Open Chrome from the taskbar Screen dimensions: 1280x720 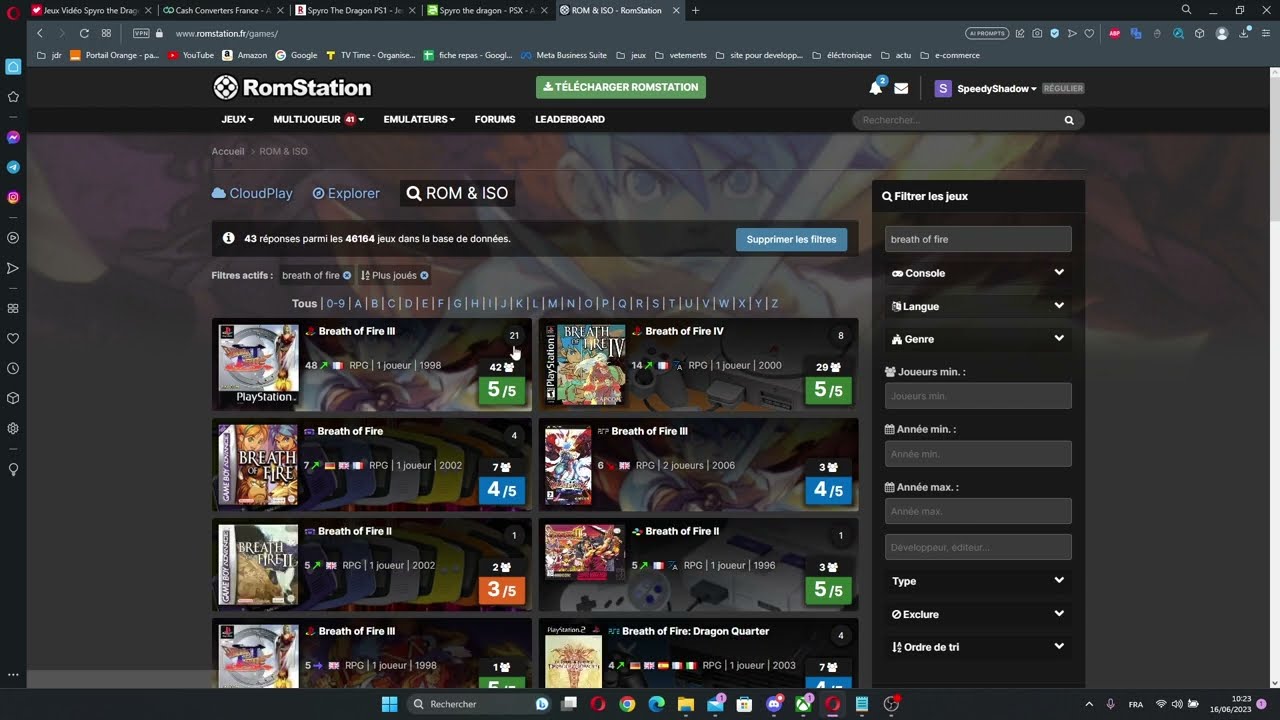627,704
